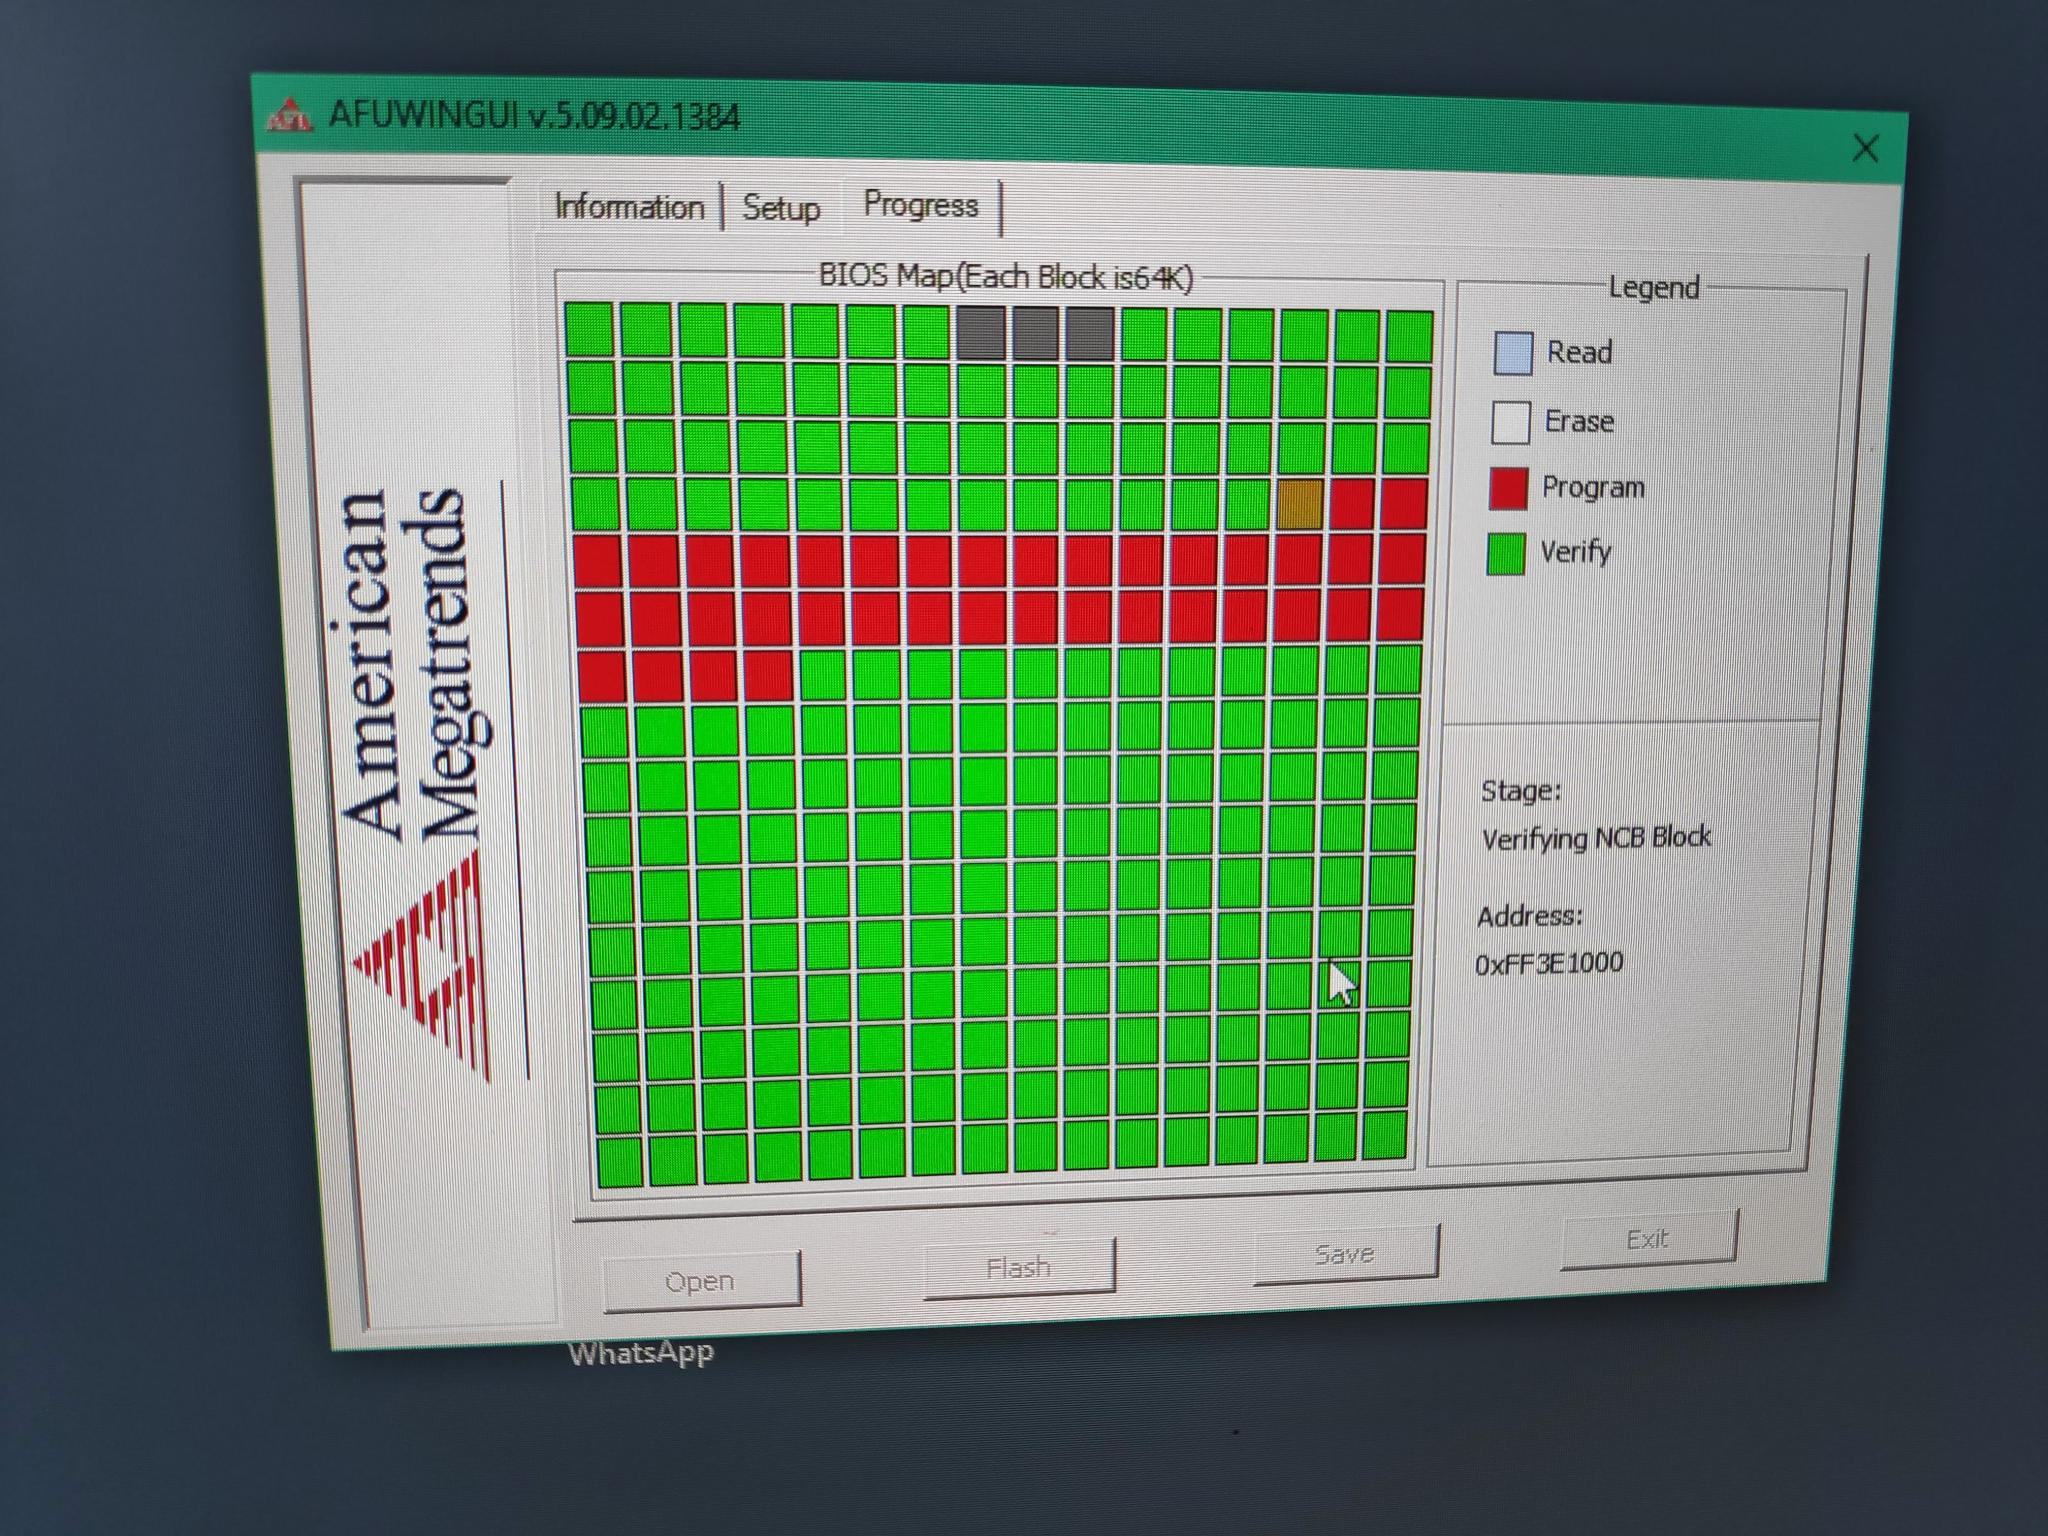Open the Setup tab
2048x1536 pixels.
[781, 208]
